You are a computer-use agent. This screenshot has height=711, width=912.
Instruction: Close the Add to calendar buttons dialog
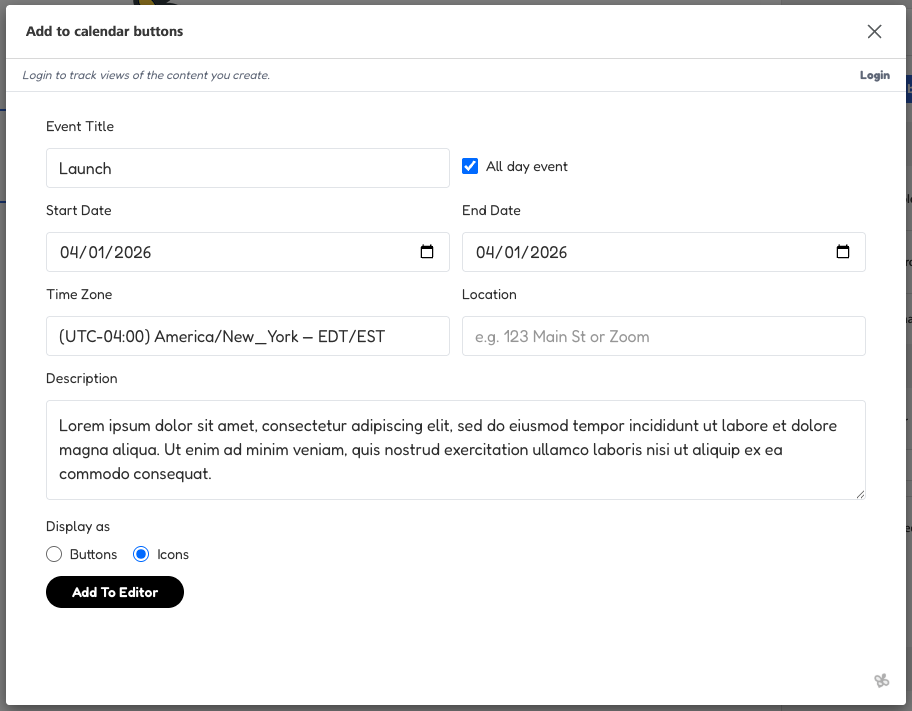pyautogui.click(x=874, y=31)
